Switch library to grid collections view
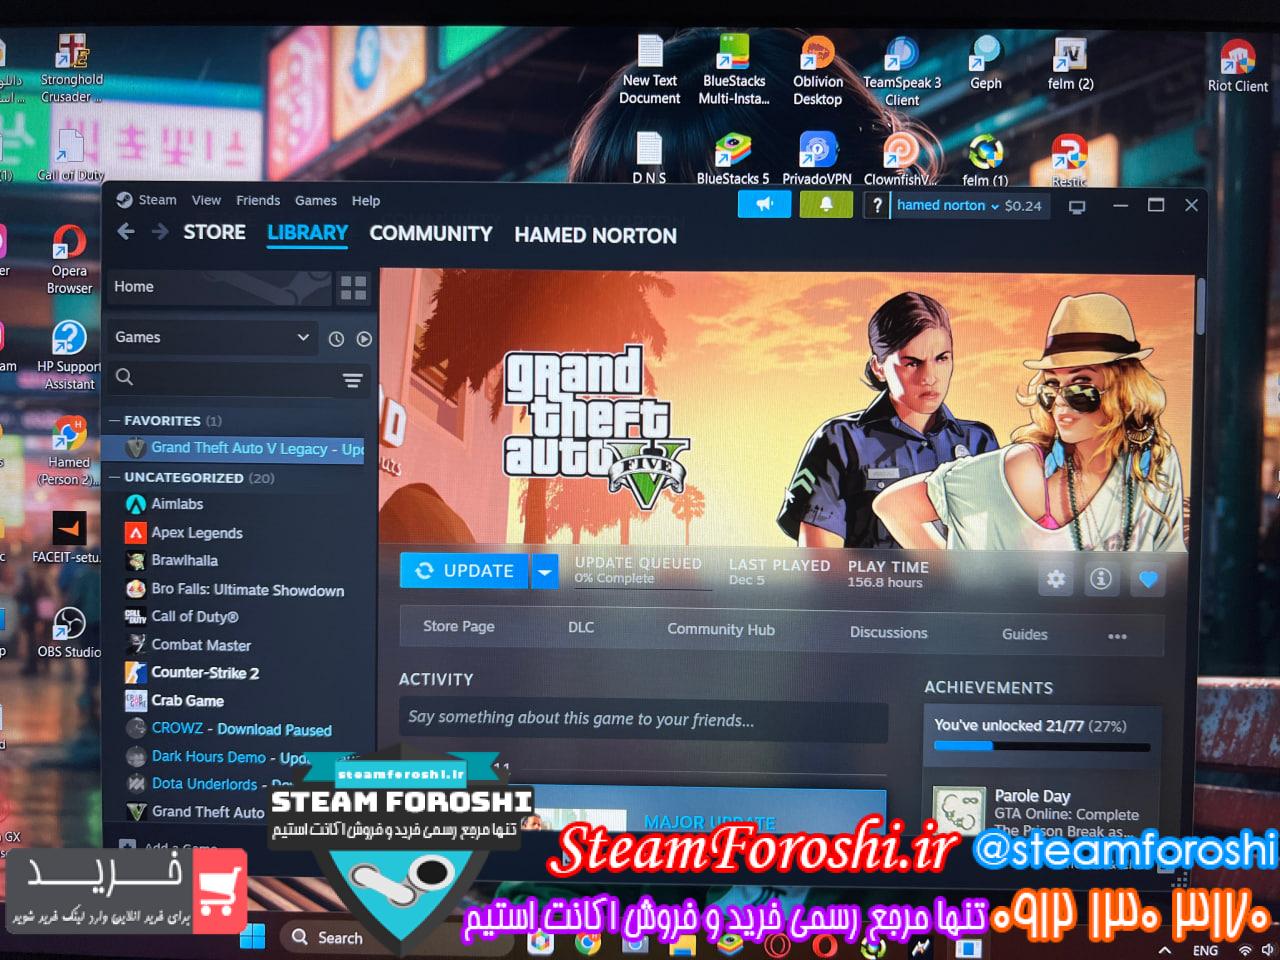Image resolution: width=1280 pixels, height=960 pixels. click(353, 288)
